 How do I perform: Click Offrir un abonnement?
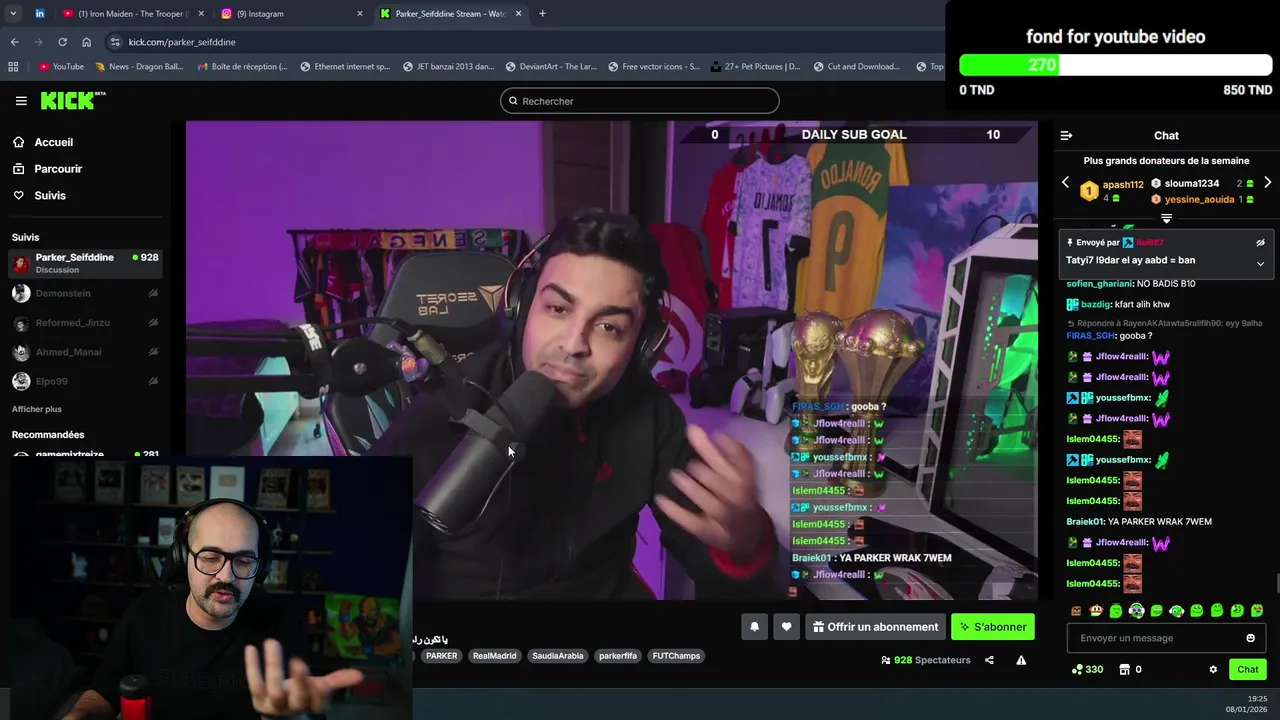[875, 627]
